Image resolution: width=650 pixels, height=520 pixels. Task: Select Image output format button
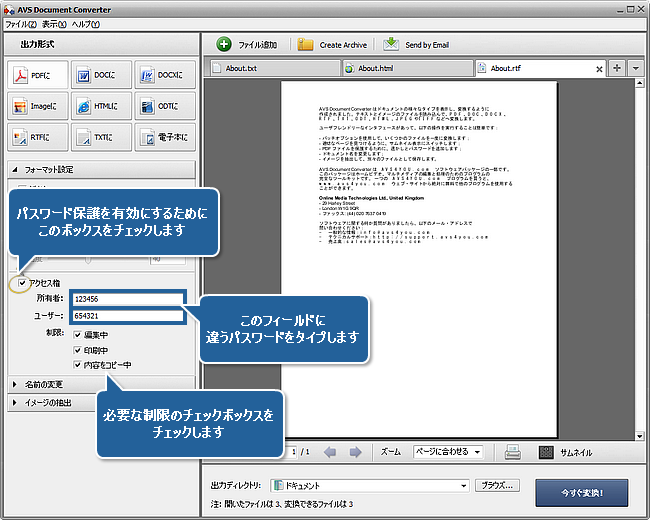tap(38, 106)
